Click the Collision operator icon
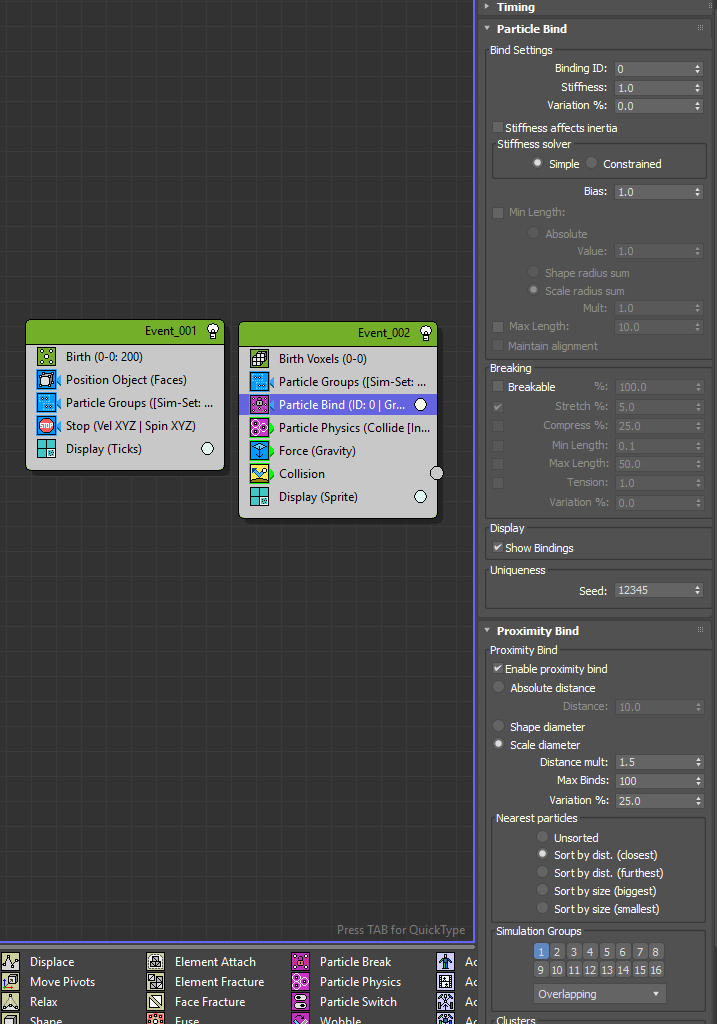The width and height of the screenshot is (717, 1024). [260, 474]
